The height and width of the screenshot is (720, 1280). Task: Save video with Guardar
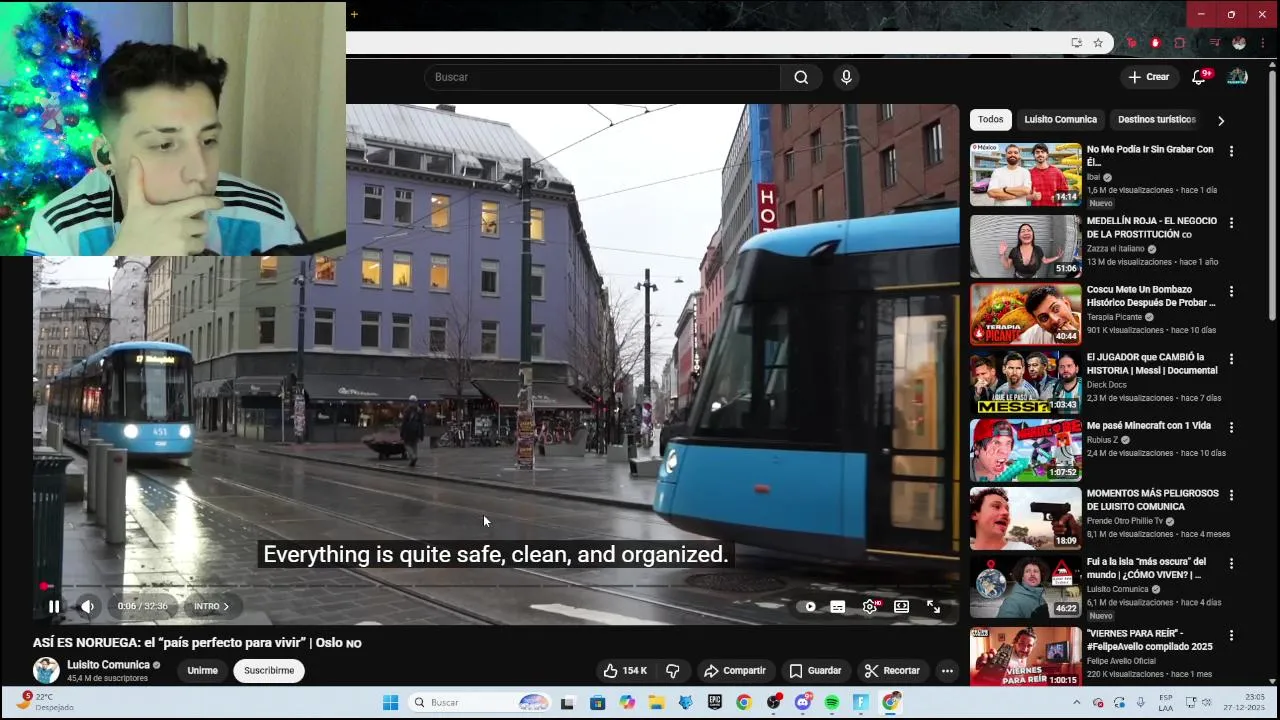click(x=815, y=671)
